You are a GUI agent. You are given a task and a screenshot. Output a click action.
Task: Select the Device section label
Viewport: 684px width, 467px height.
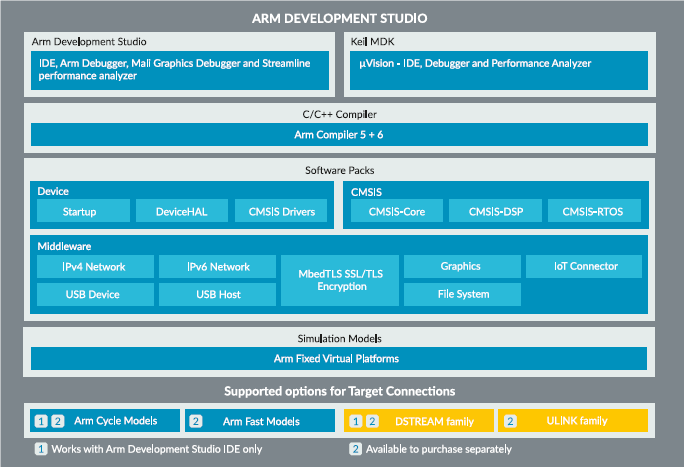tap(53, 191)
